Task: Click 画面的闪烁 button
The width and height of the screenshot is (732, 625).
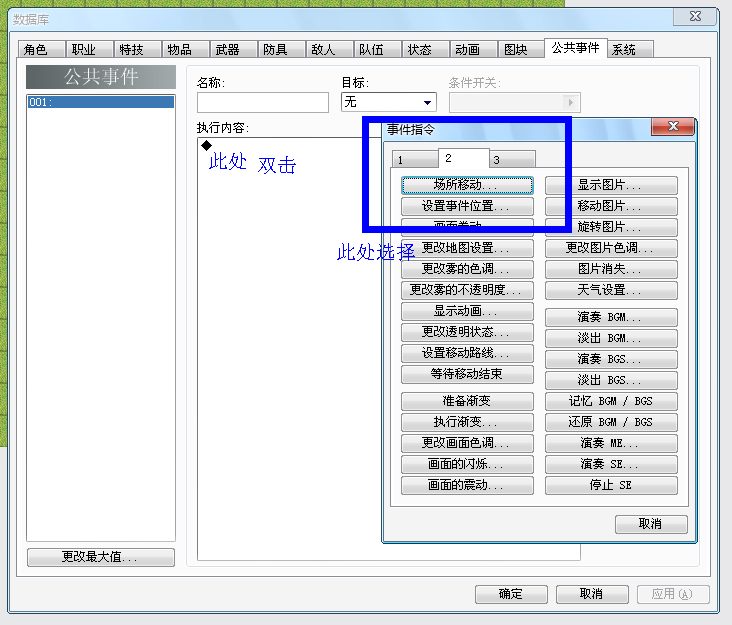Action: 467,464
